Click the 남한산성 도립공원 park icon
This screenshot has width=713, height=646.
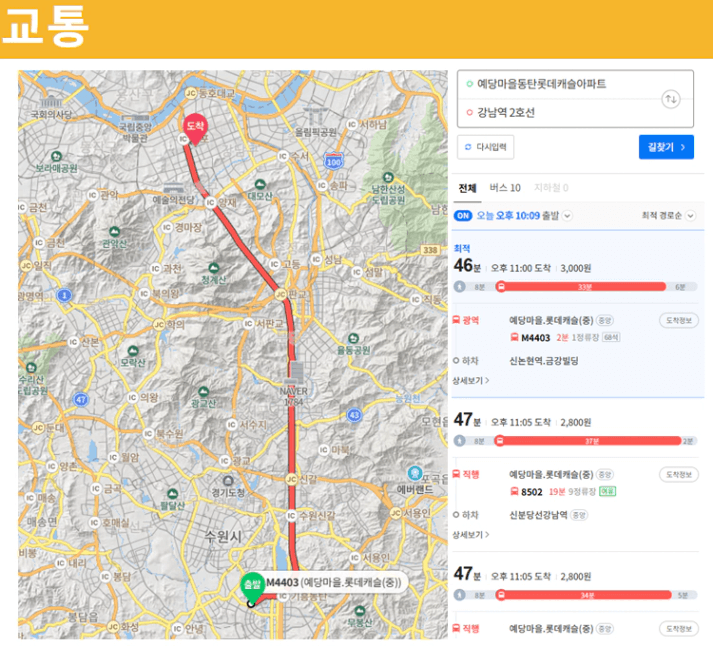click(388, 177)
